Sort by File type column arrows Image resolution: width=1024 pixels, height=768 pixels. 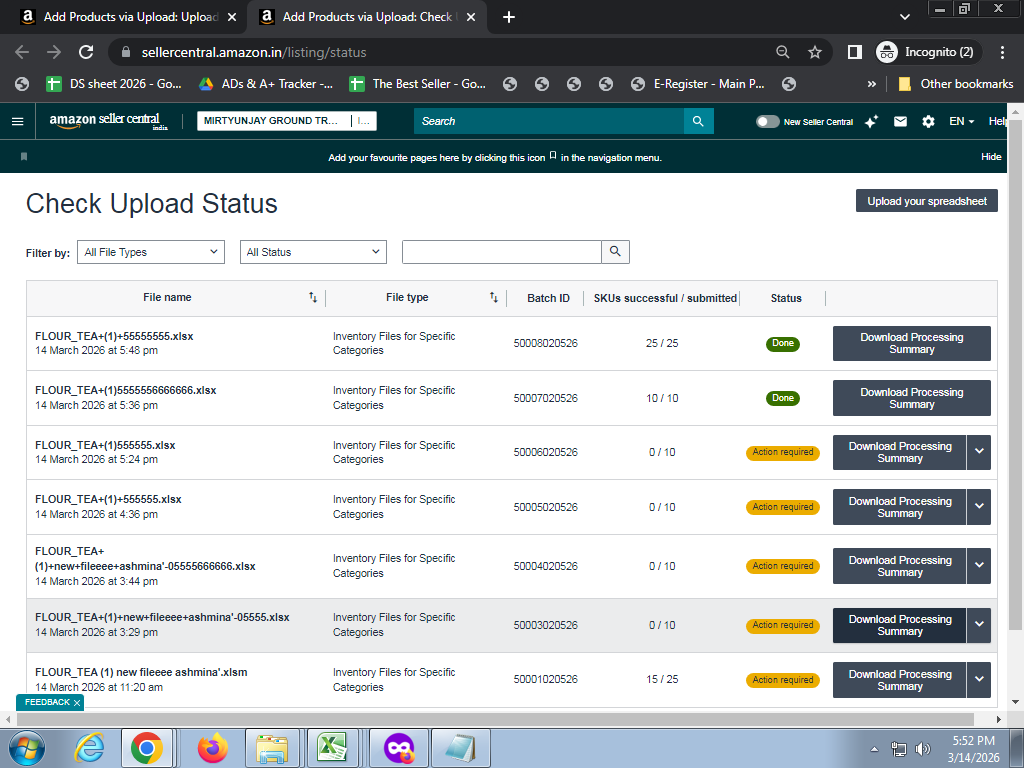click(x=494, y=298)
